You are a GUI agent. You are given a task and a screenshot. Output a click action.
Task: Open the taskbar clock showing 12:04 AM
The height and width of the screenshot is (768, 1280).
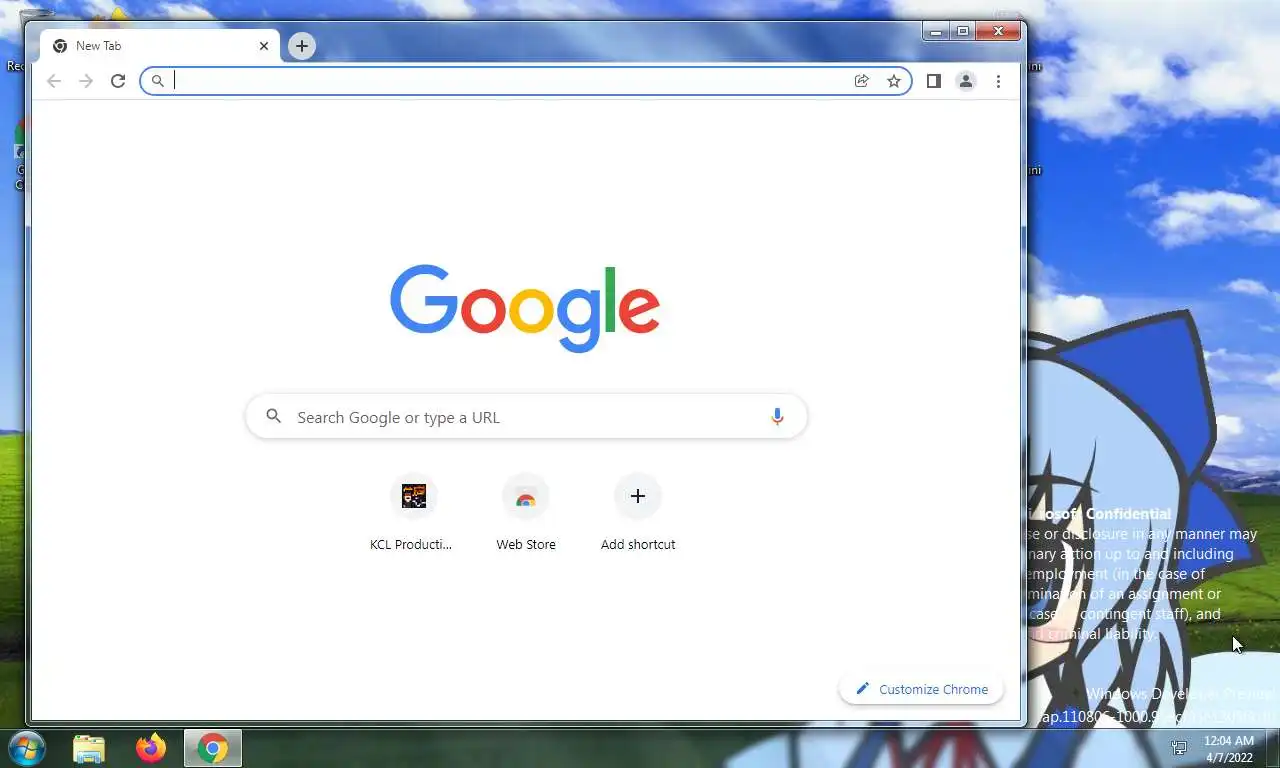tap(1228, 748)
